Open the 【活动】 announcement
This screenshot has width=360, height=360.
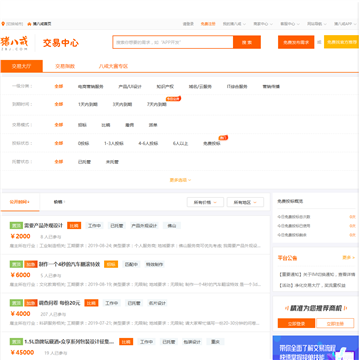point(311,285)
